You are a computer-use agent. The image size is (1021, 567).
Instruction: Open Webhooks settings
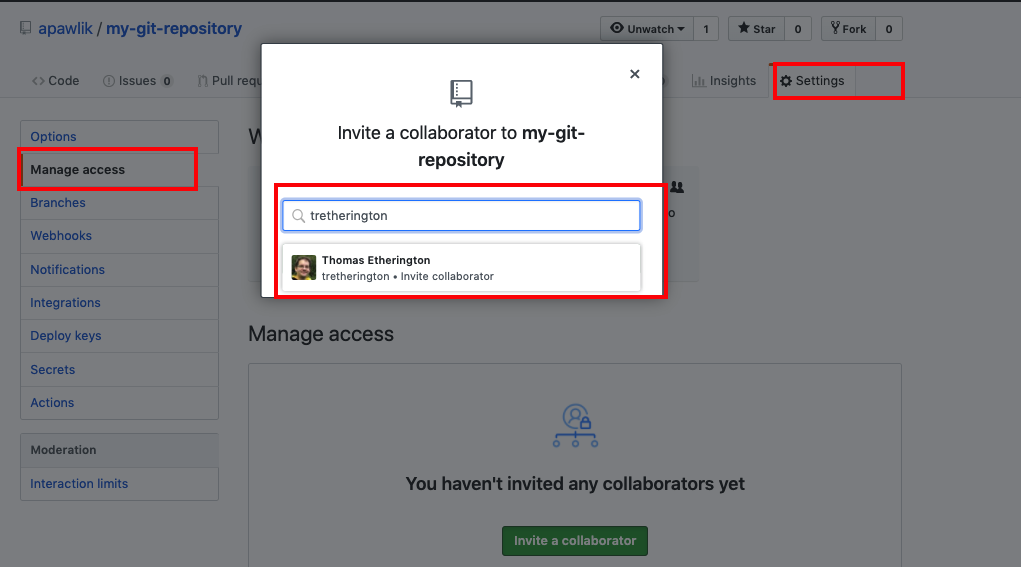point(119,236)
